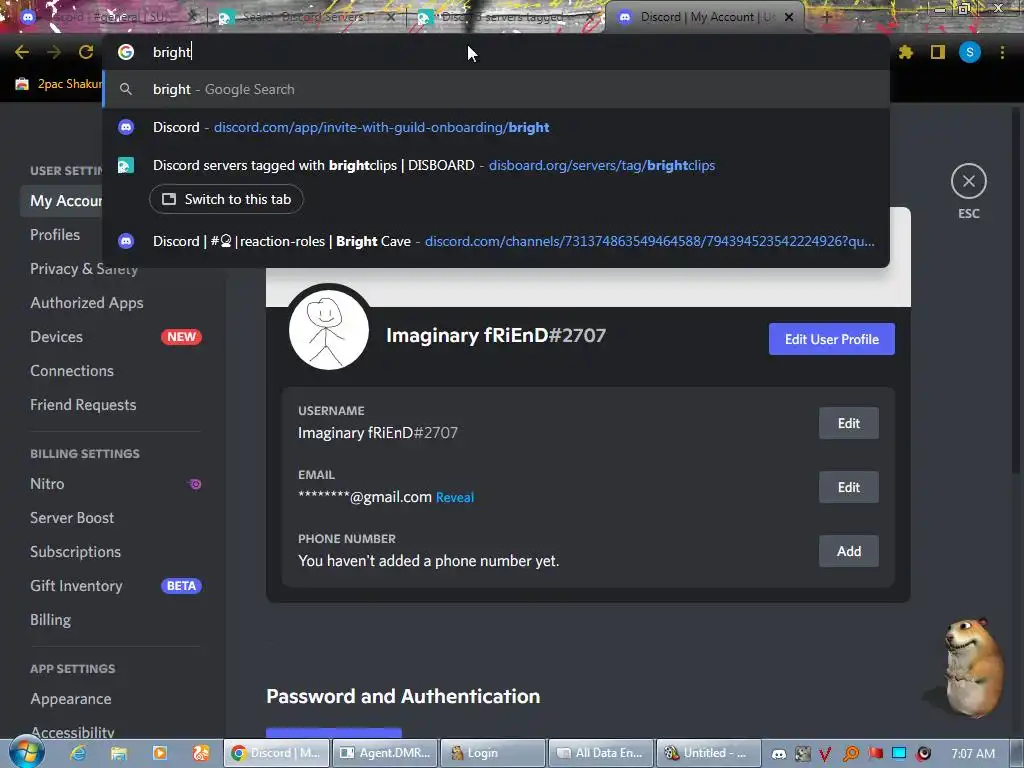Click the red flag Action Center tray icon
This screenshot has width=1024, height=768.
[876, 754]
